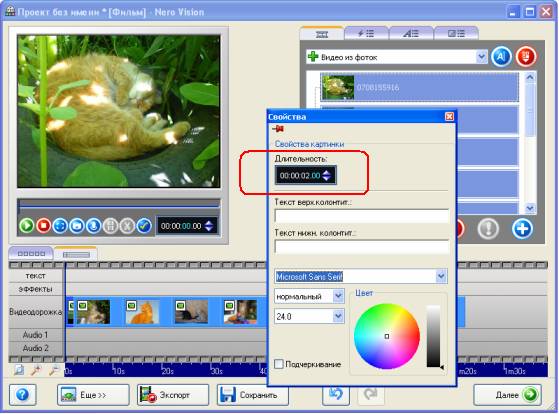Click the red stop button under preview
Image resolution: width=559 pixels, height=414 pixels.
43,226
